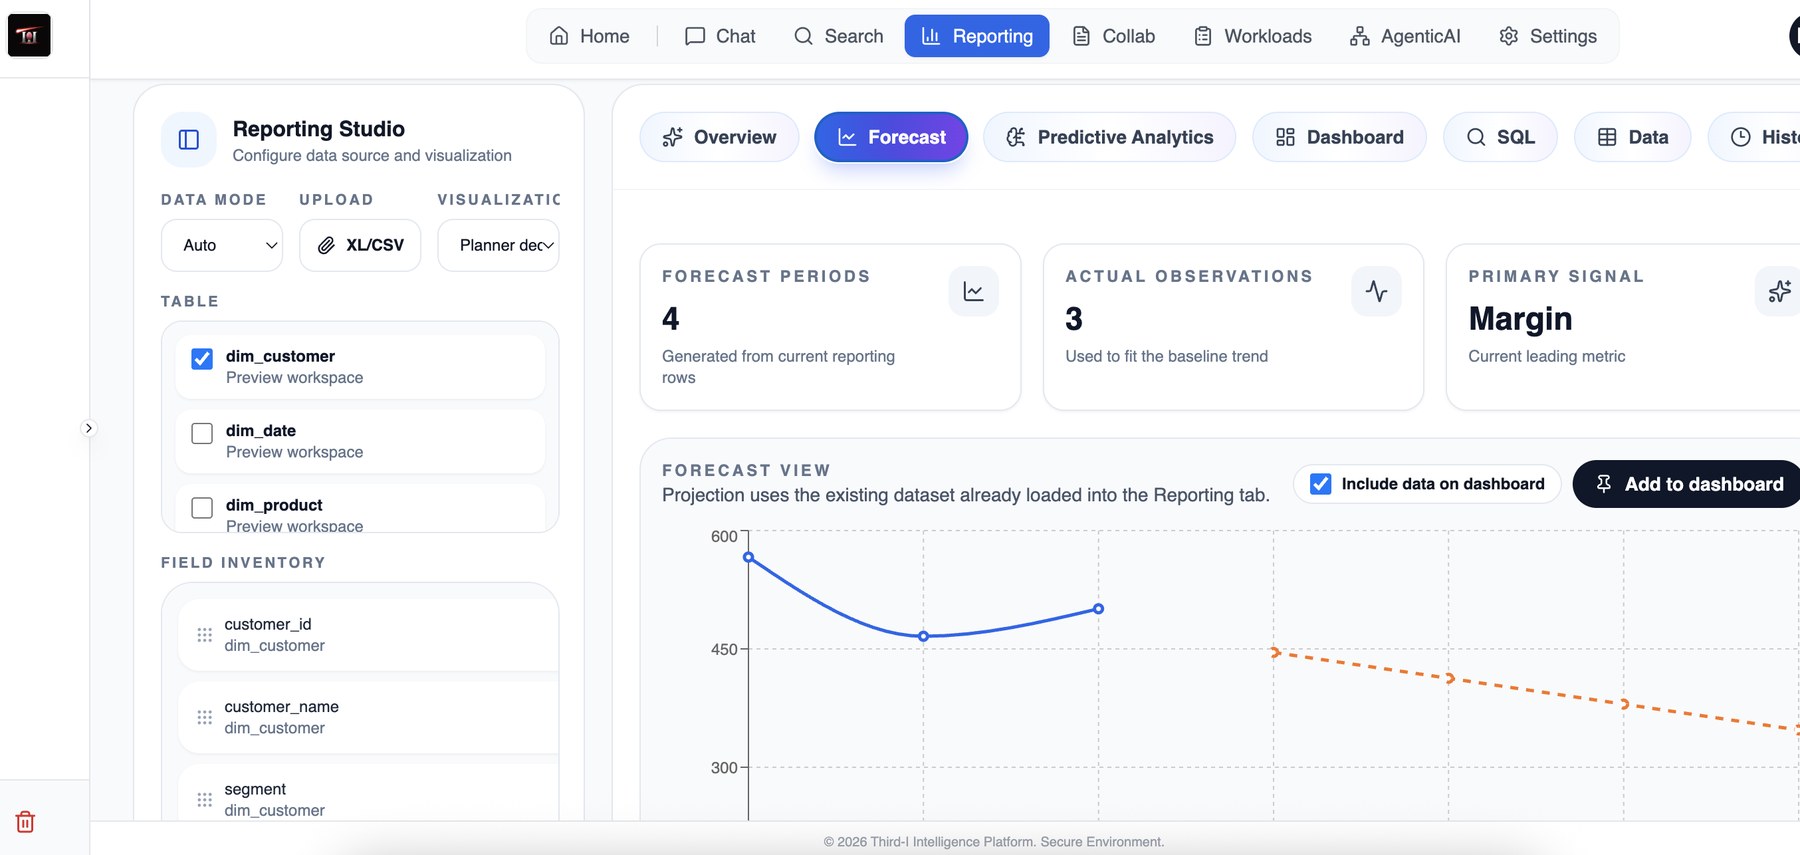1800x855 pixels.
Task: Click the Forecast Periods value 4
Action: (670, 319)
